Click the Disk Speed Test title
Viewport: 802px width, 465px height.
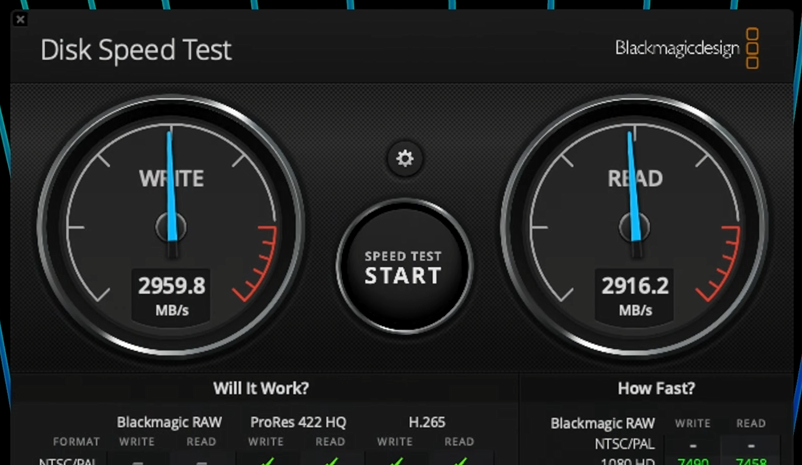pos(136,50)
